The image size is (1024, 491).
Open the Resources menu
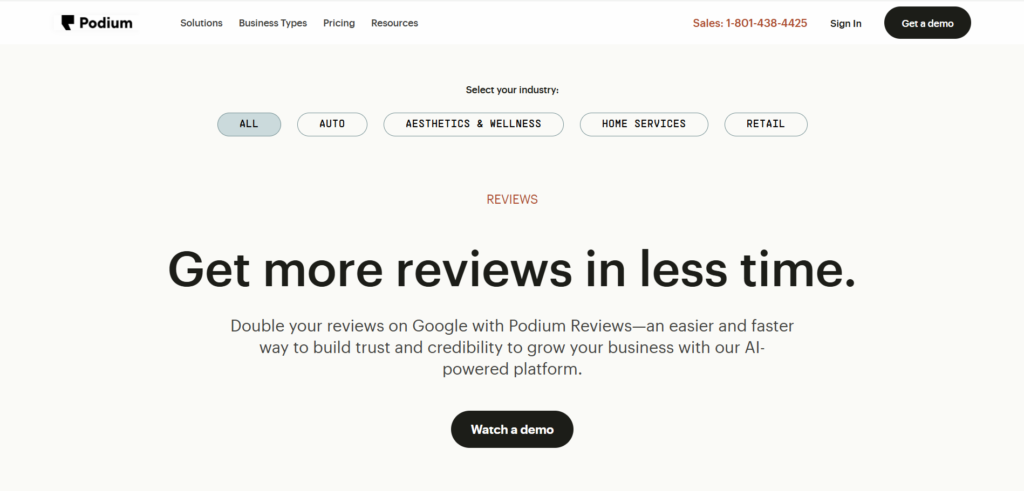tap(394, 23)
